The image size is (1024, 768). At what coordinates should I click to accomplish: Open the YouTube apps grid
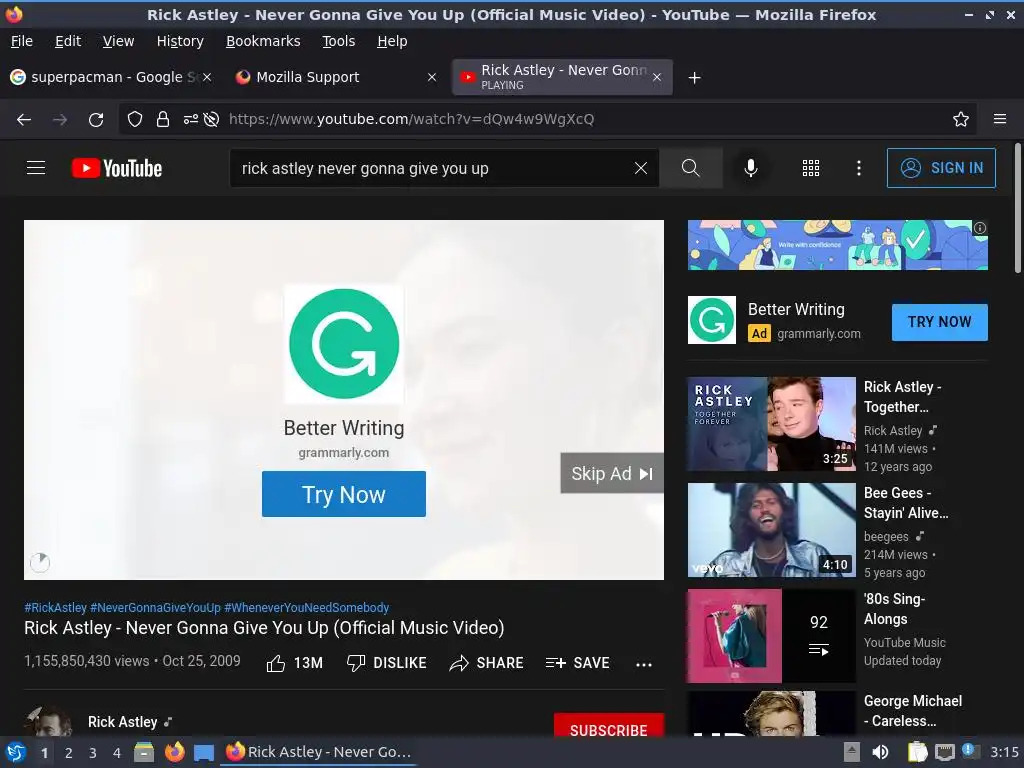(x=810, y=168)
